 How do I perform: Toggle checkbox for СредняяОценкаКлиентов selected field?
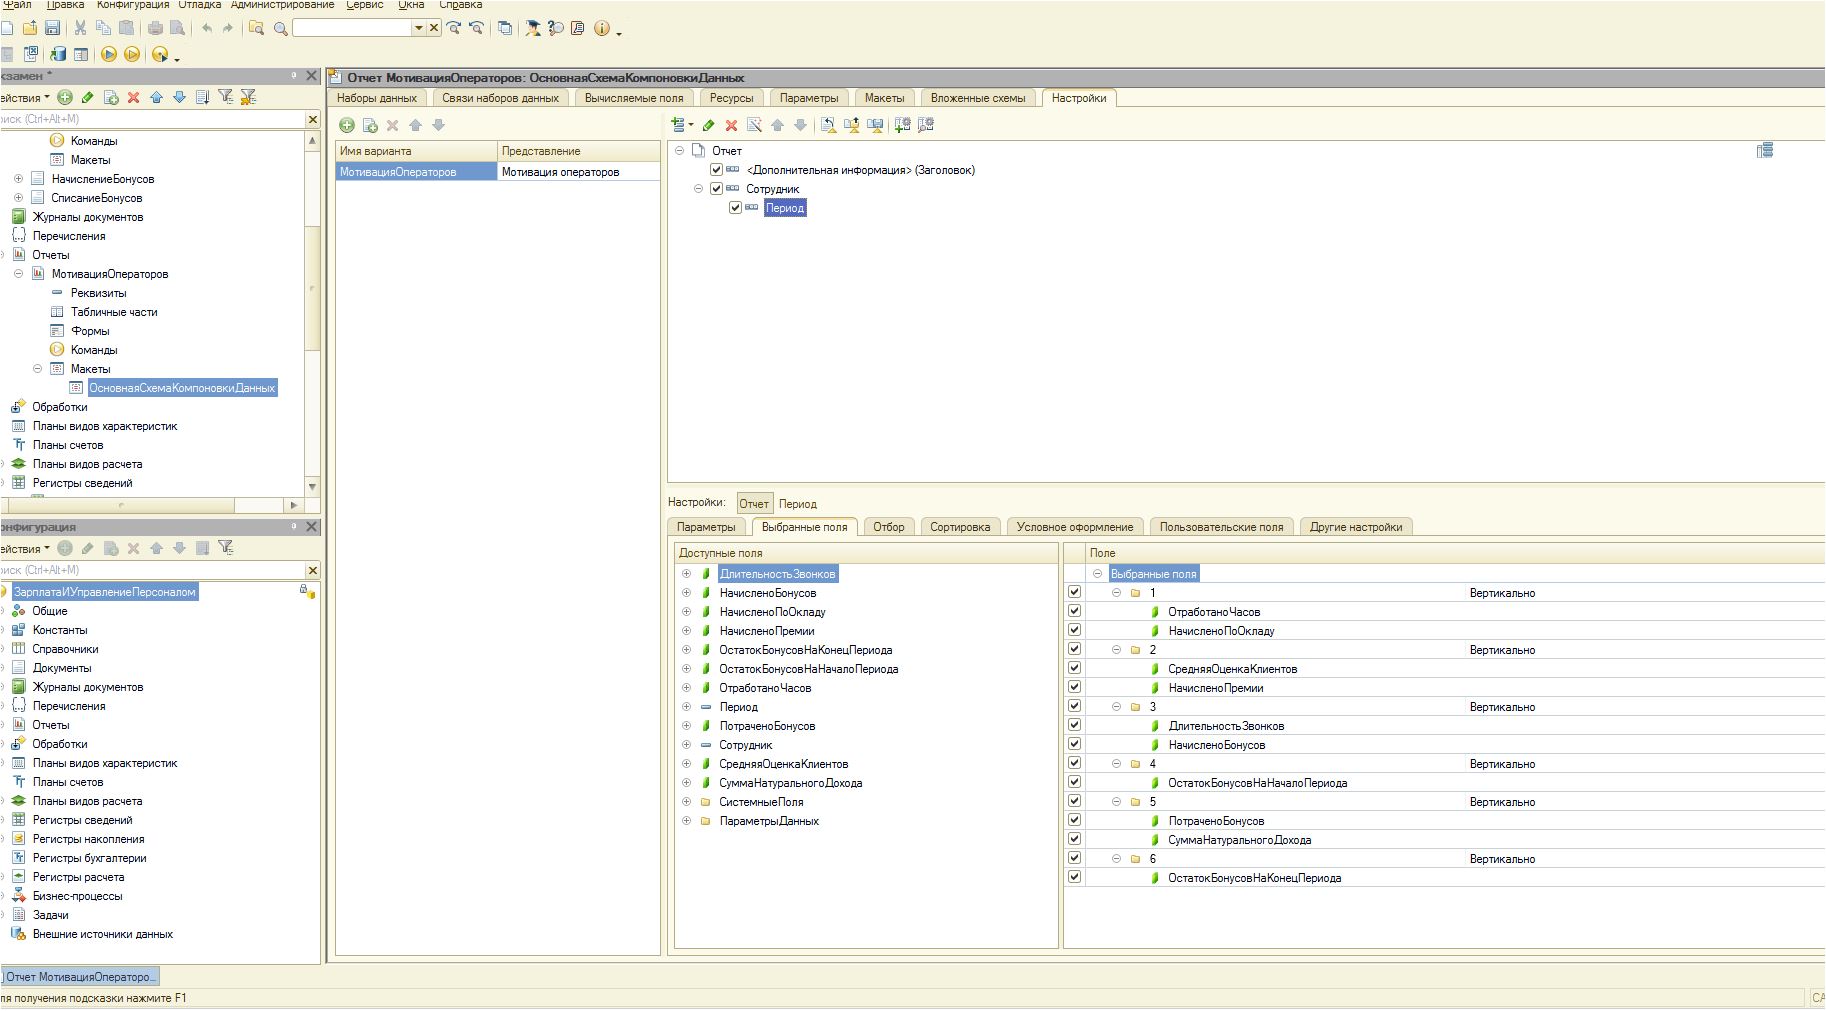(x=1075, y=668)
